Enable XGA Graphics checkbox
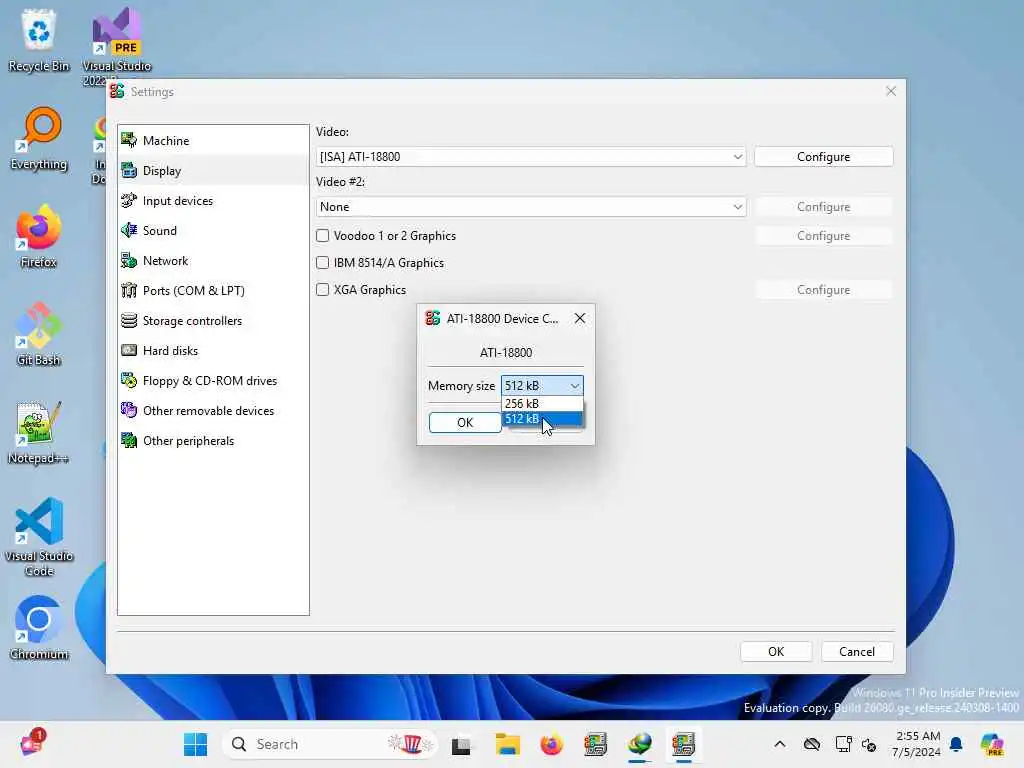Screen dimensions: 1024x768 pyautogui.click(x=323, y=289)
